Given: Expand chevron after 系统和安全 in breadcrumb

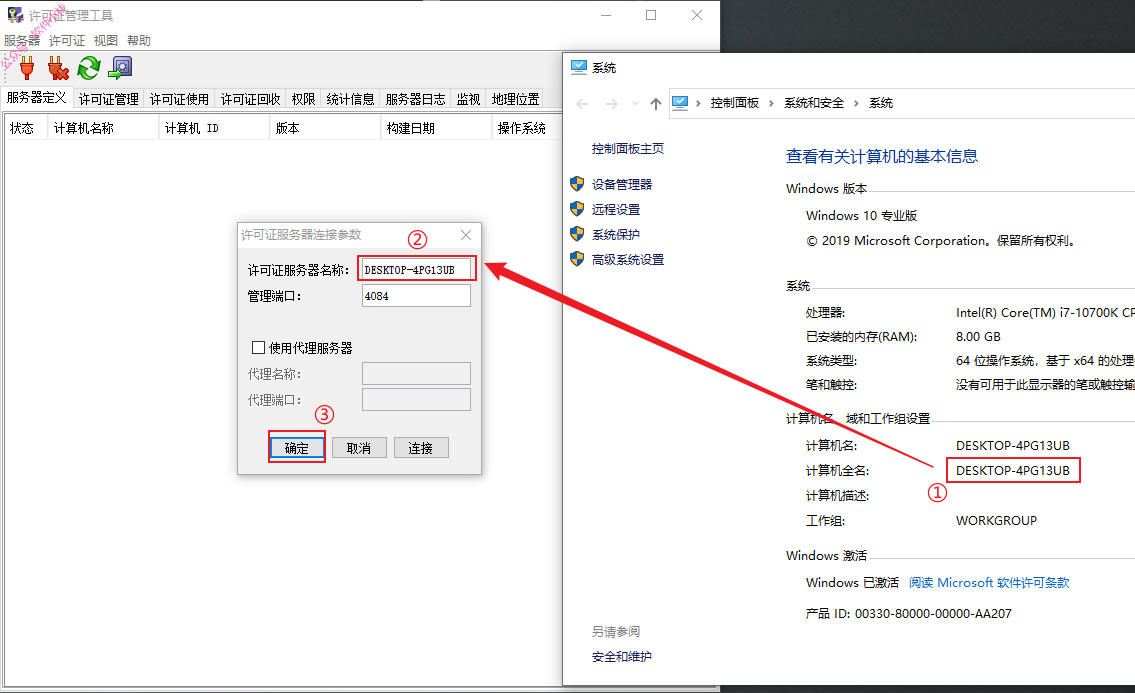Looking at the screenshot, I should pos(856,104).
